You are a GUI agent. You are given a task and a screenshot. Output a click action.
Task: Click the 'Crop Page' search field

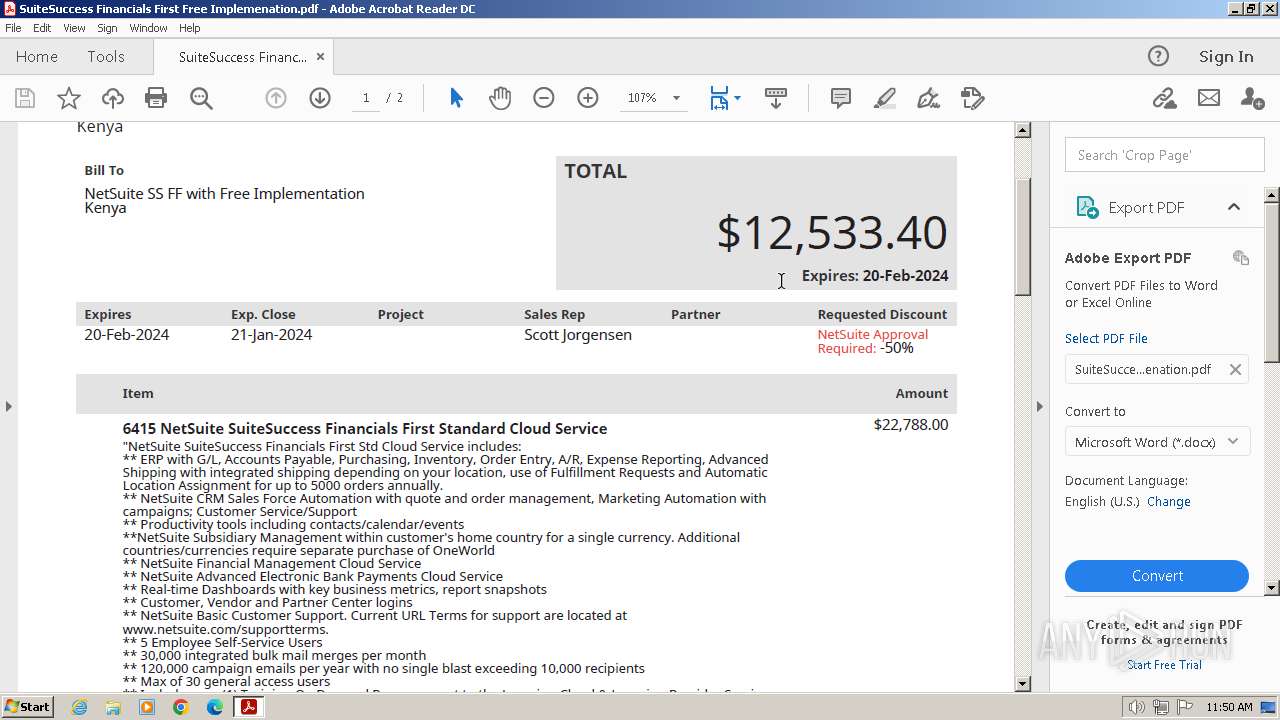tap(1164, 155)
